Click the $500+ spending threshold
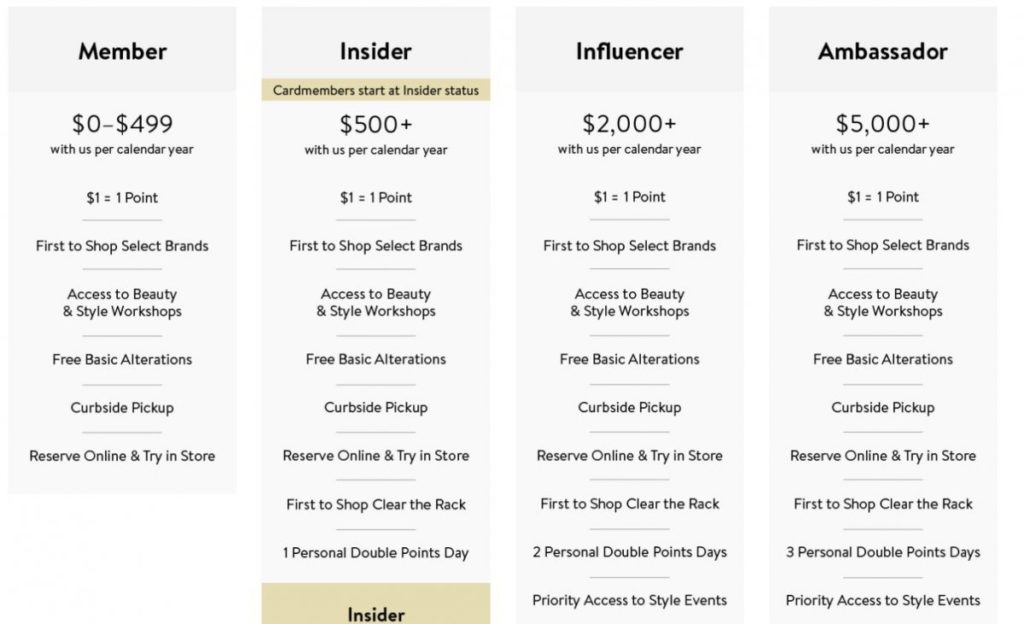 tap(376, 124)
